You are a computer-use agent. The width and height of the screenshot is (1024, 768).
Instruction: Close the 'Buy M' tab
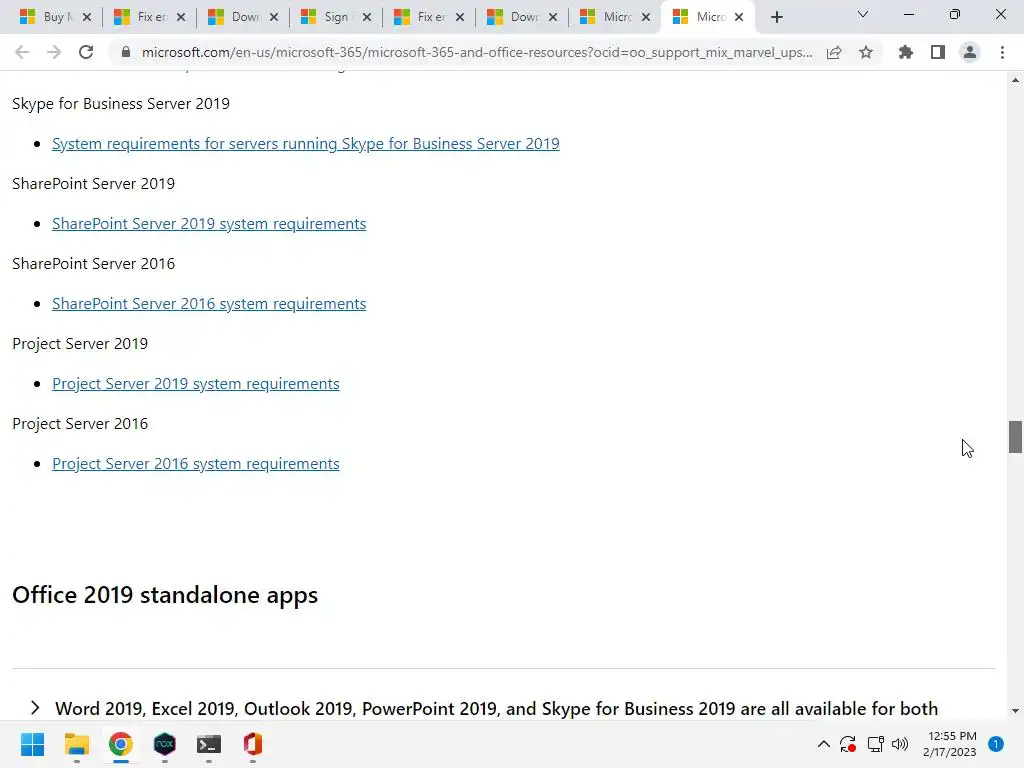[88, 17]
